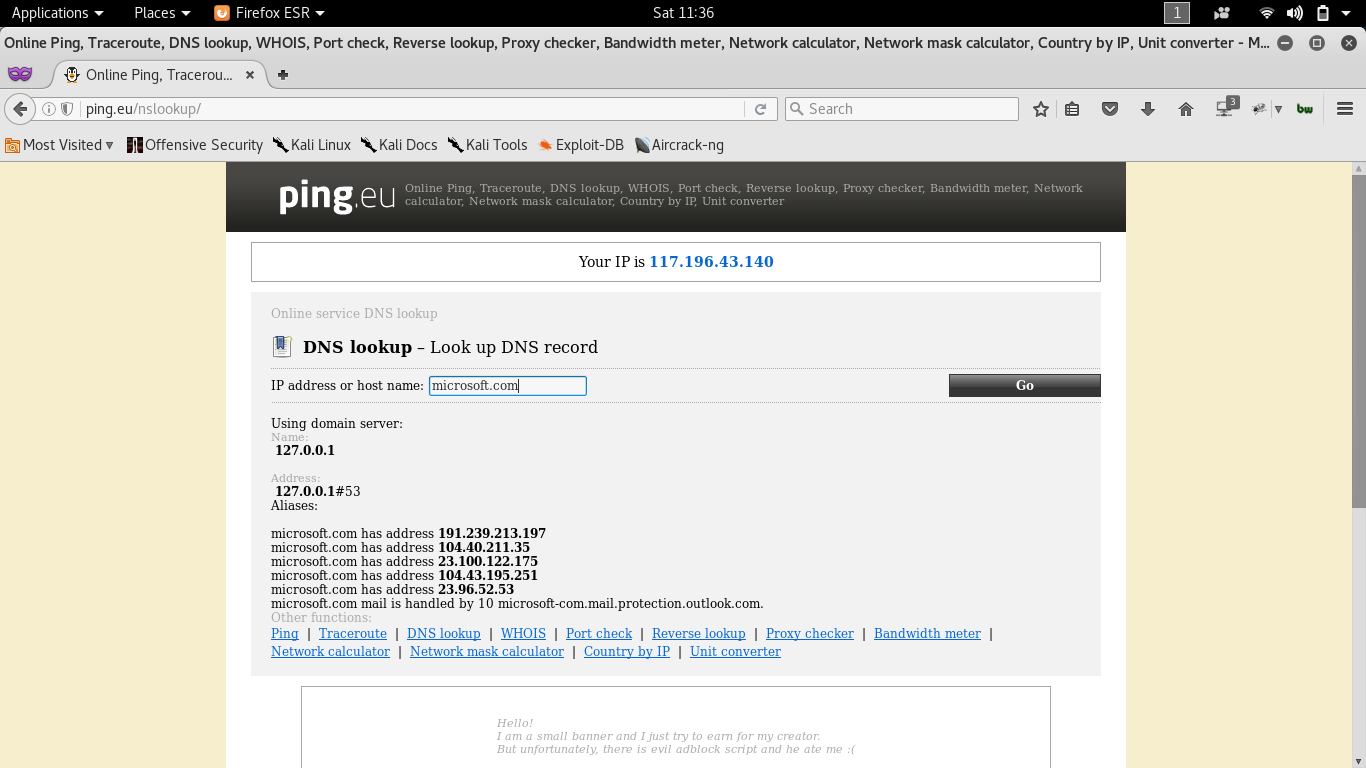Open the Traceroute function link
This screenshot has width=1366, height=768.
pyautogui.click(x=353, y=633)
